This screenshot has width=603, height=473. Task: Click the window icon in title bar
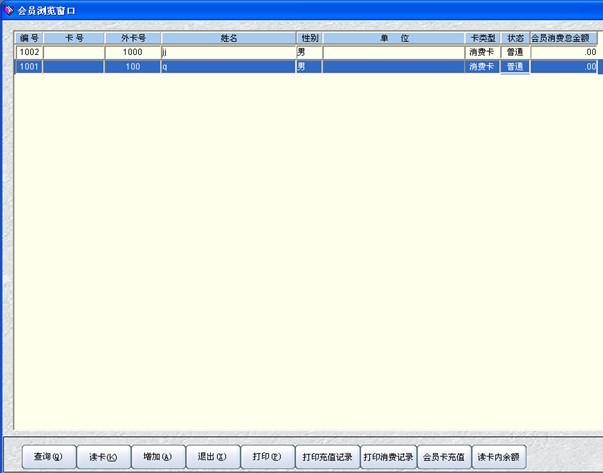pos(8,9)
